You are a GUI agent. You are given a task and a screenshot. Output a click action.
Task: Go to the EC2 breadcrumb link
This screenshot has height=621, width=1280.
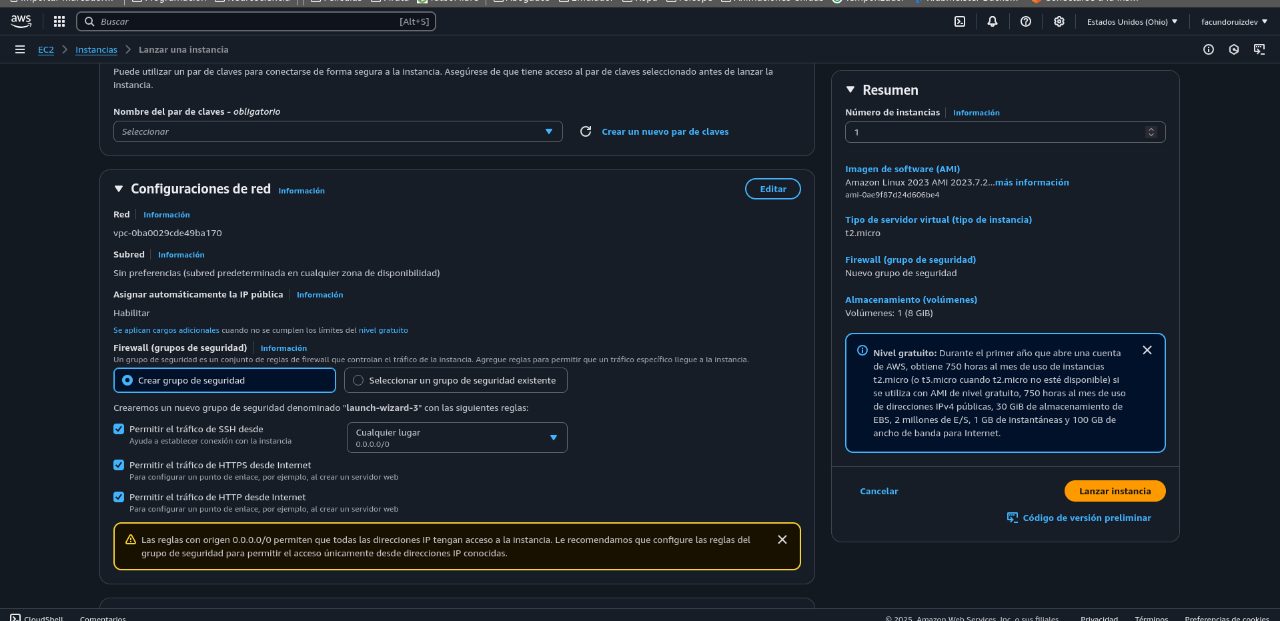pos(46,49)
